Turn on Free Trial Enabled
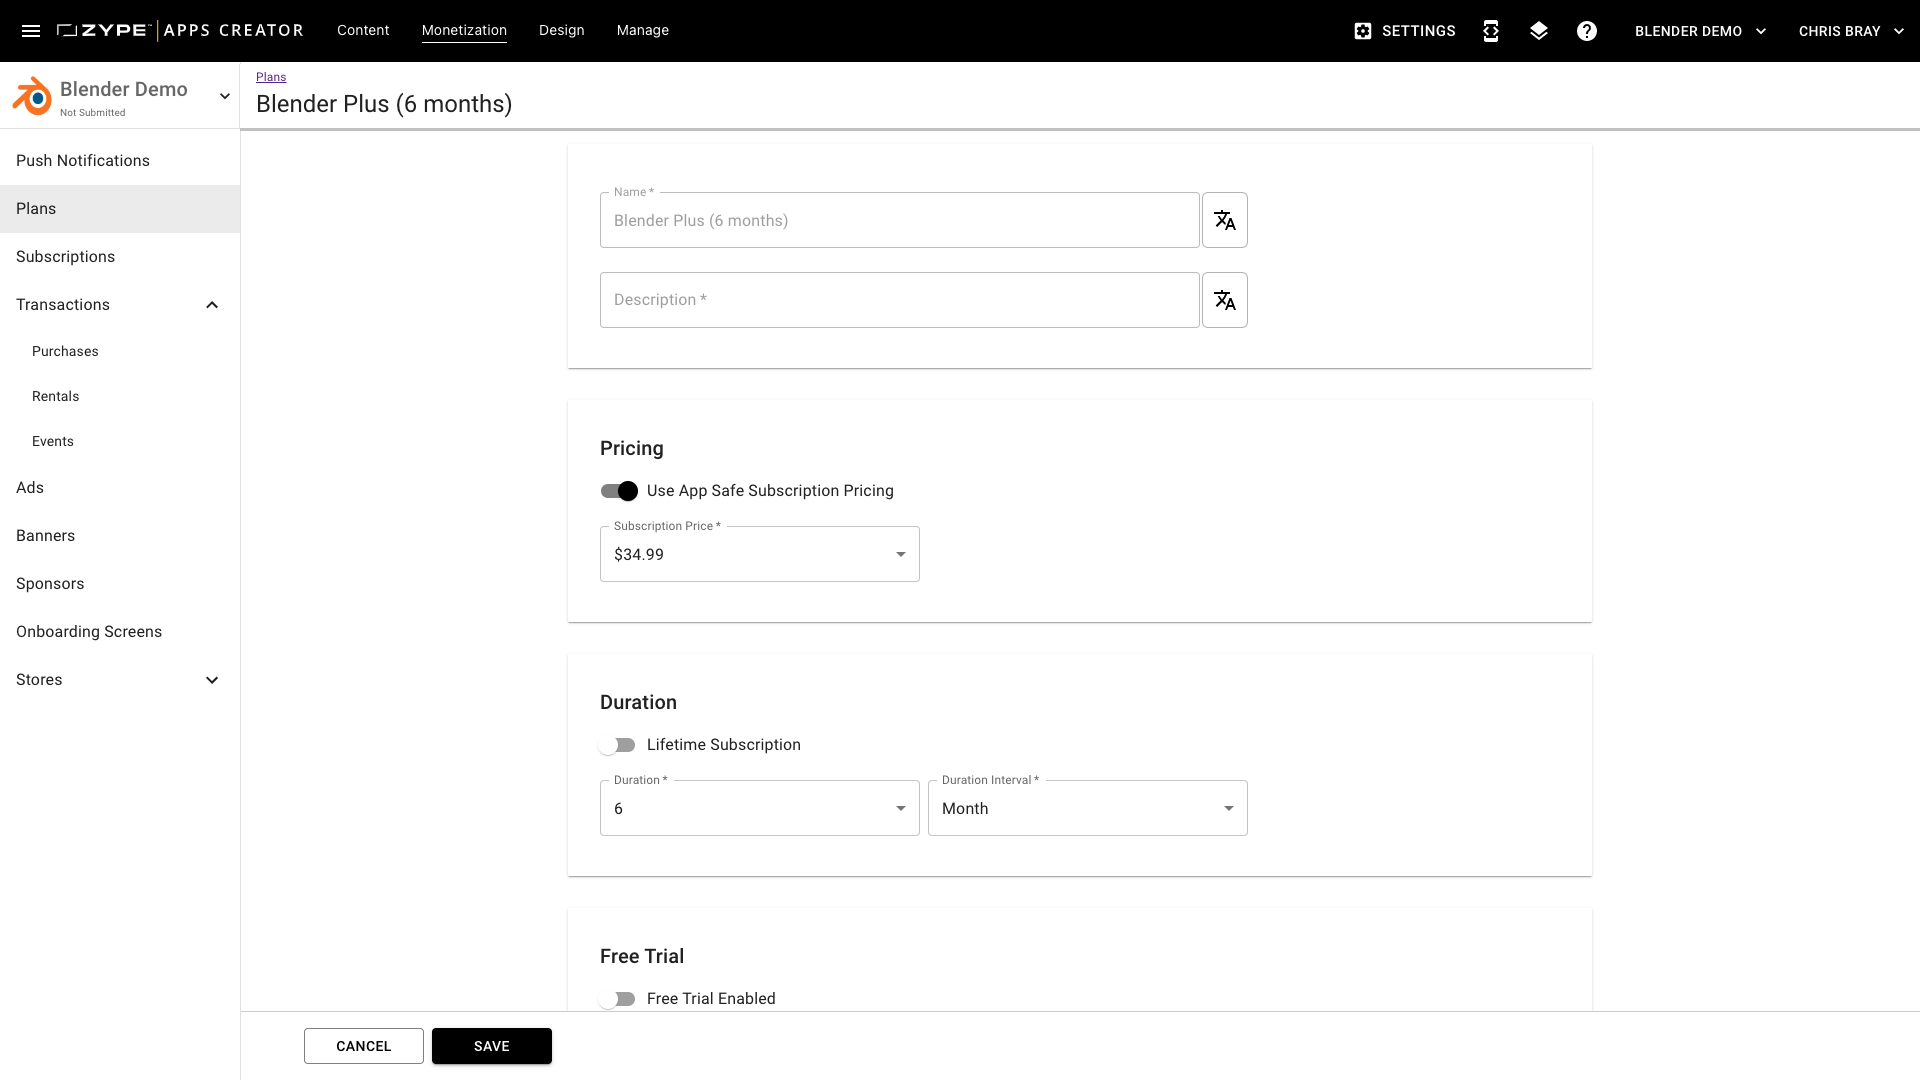The height and width of the screenshot is (1080, 1920). [x=617, y=999]
